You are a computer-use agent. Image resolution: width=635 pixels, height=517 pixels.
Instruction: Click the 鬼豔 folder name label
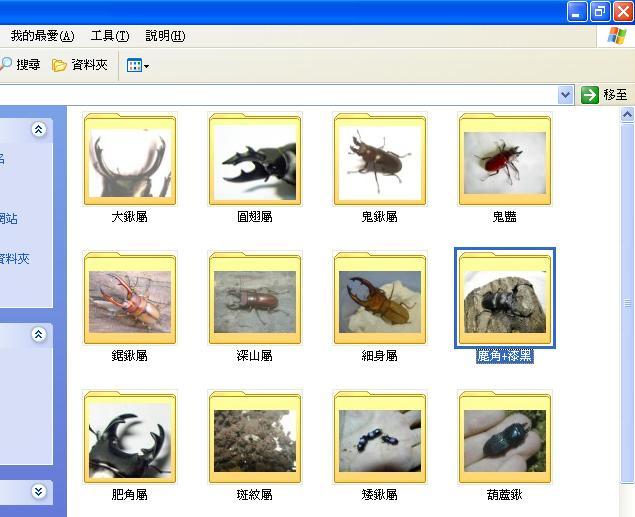pos(505,217)
